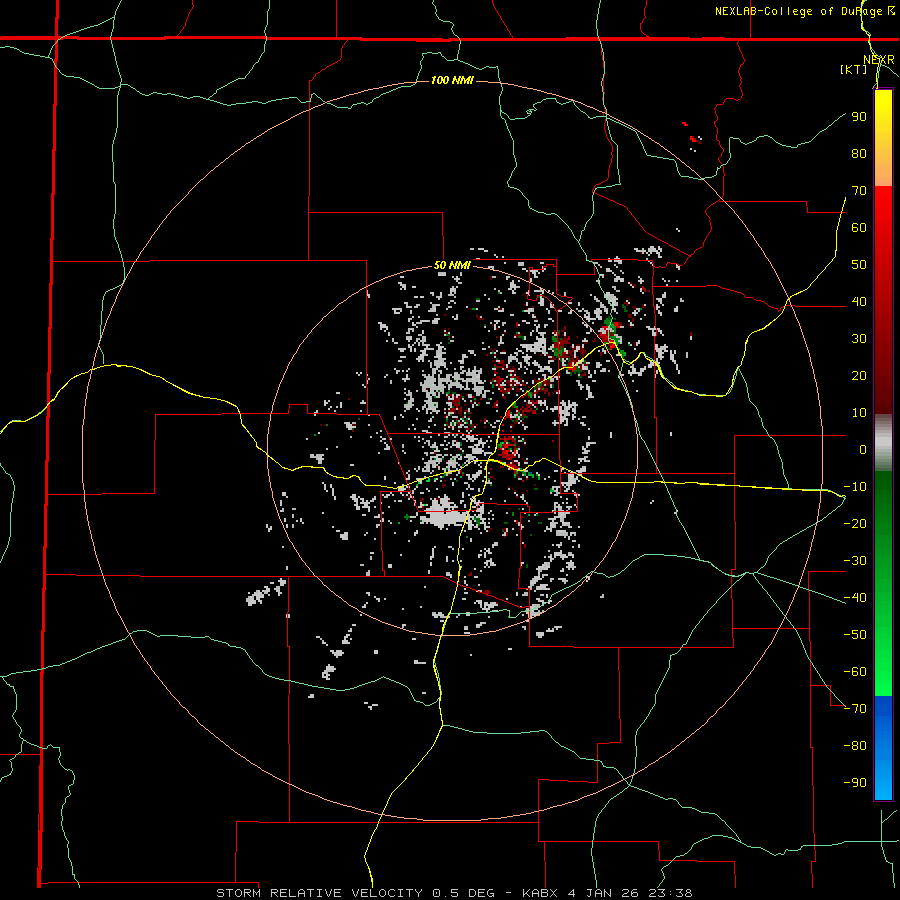Click the -90 value on the velocity scale
900x900 pixels.
[855, 783]
